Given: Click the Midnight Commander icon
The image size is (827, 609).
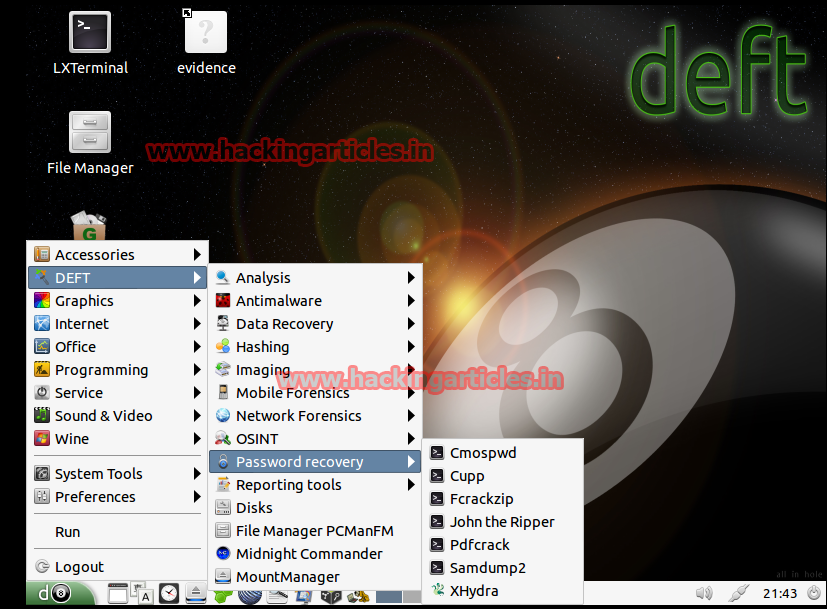Looking at the screenshot, I should click(x=223, y=554).
